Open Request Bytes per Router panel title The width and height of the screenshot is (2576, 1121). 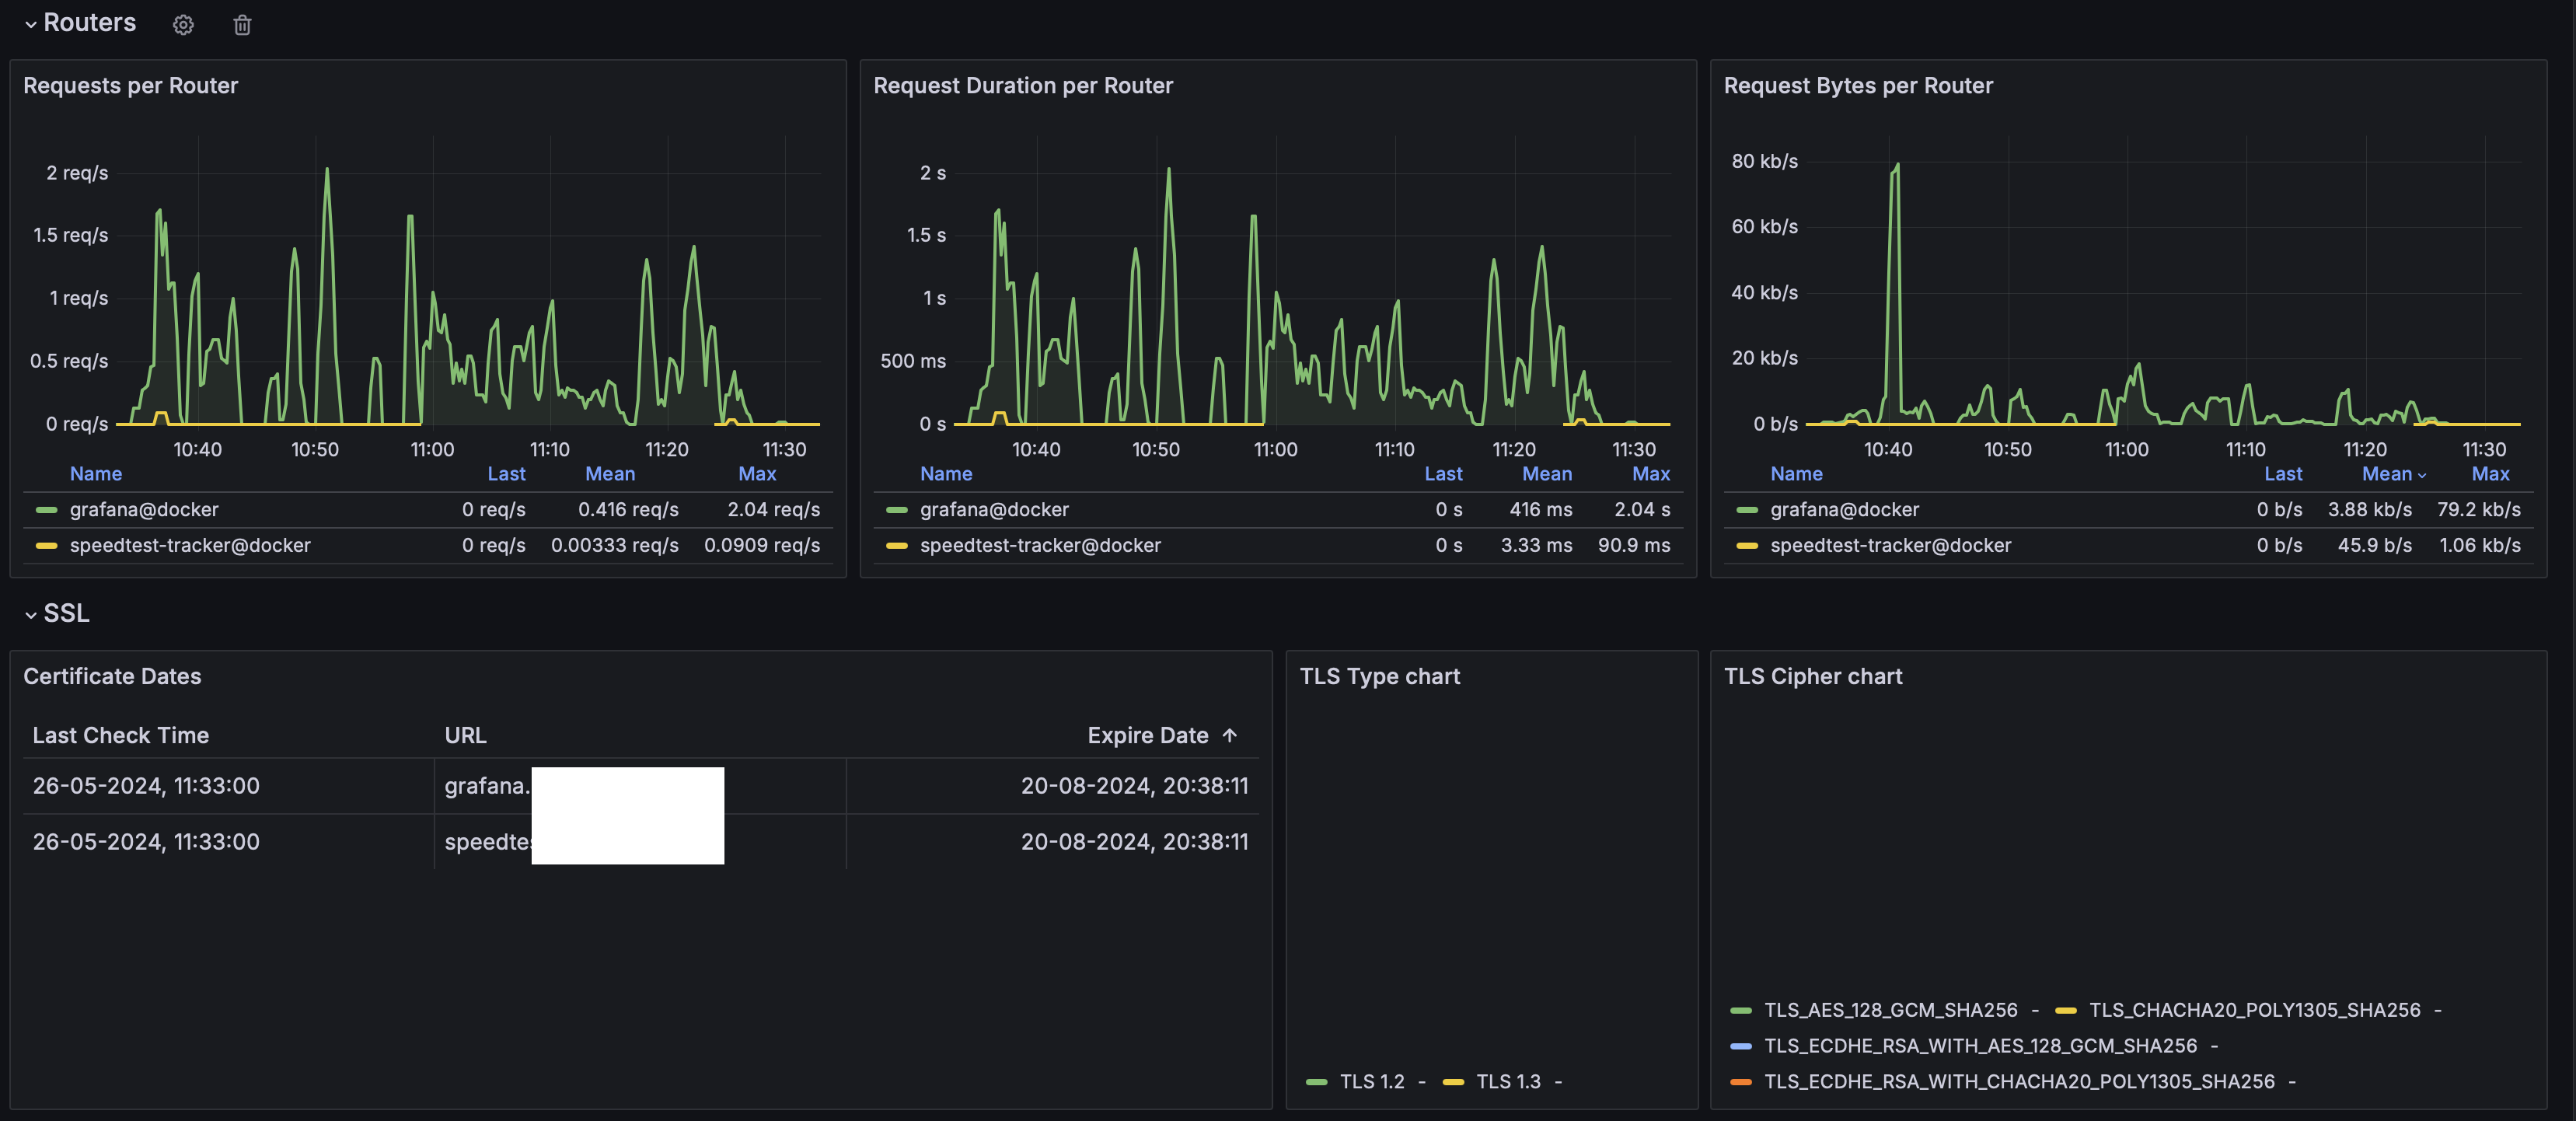(x=1858, y=86)
